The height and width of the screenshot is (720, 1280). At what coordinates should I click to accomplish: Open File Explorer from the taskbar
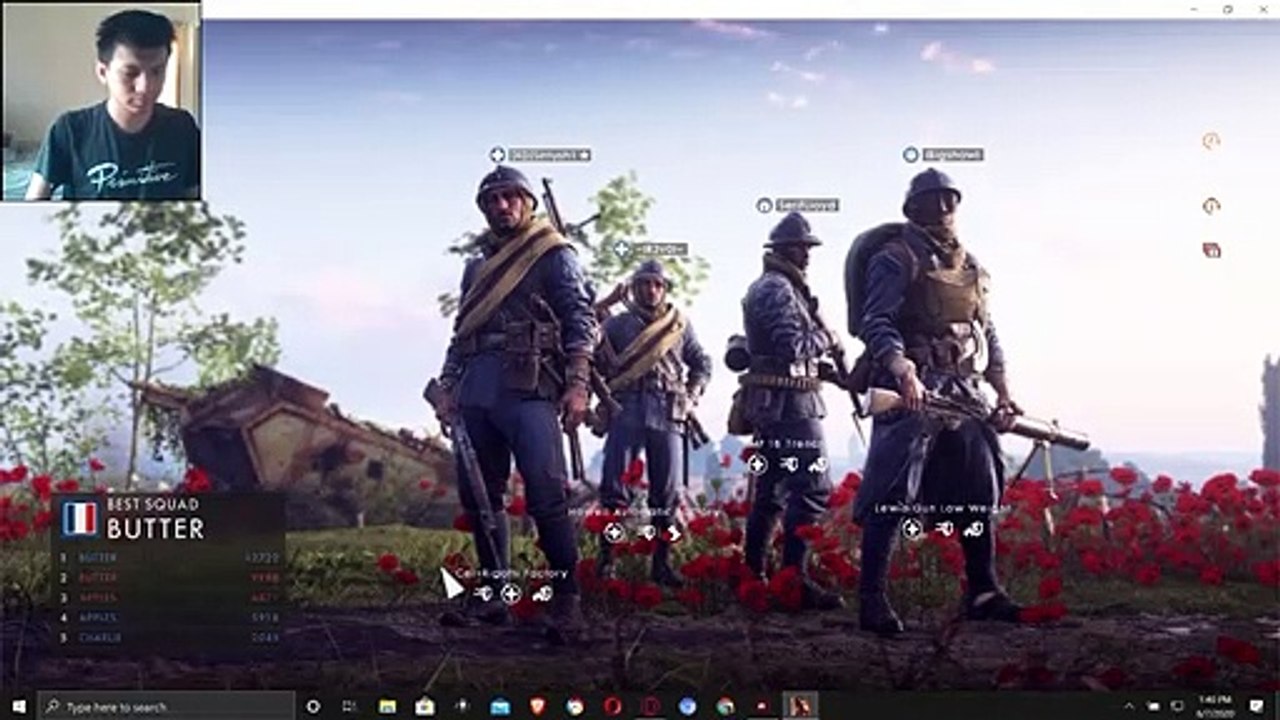(x=387, y=706)
